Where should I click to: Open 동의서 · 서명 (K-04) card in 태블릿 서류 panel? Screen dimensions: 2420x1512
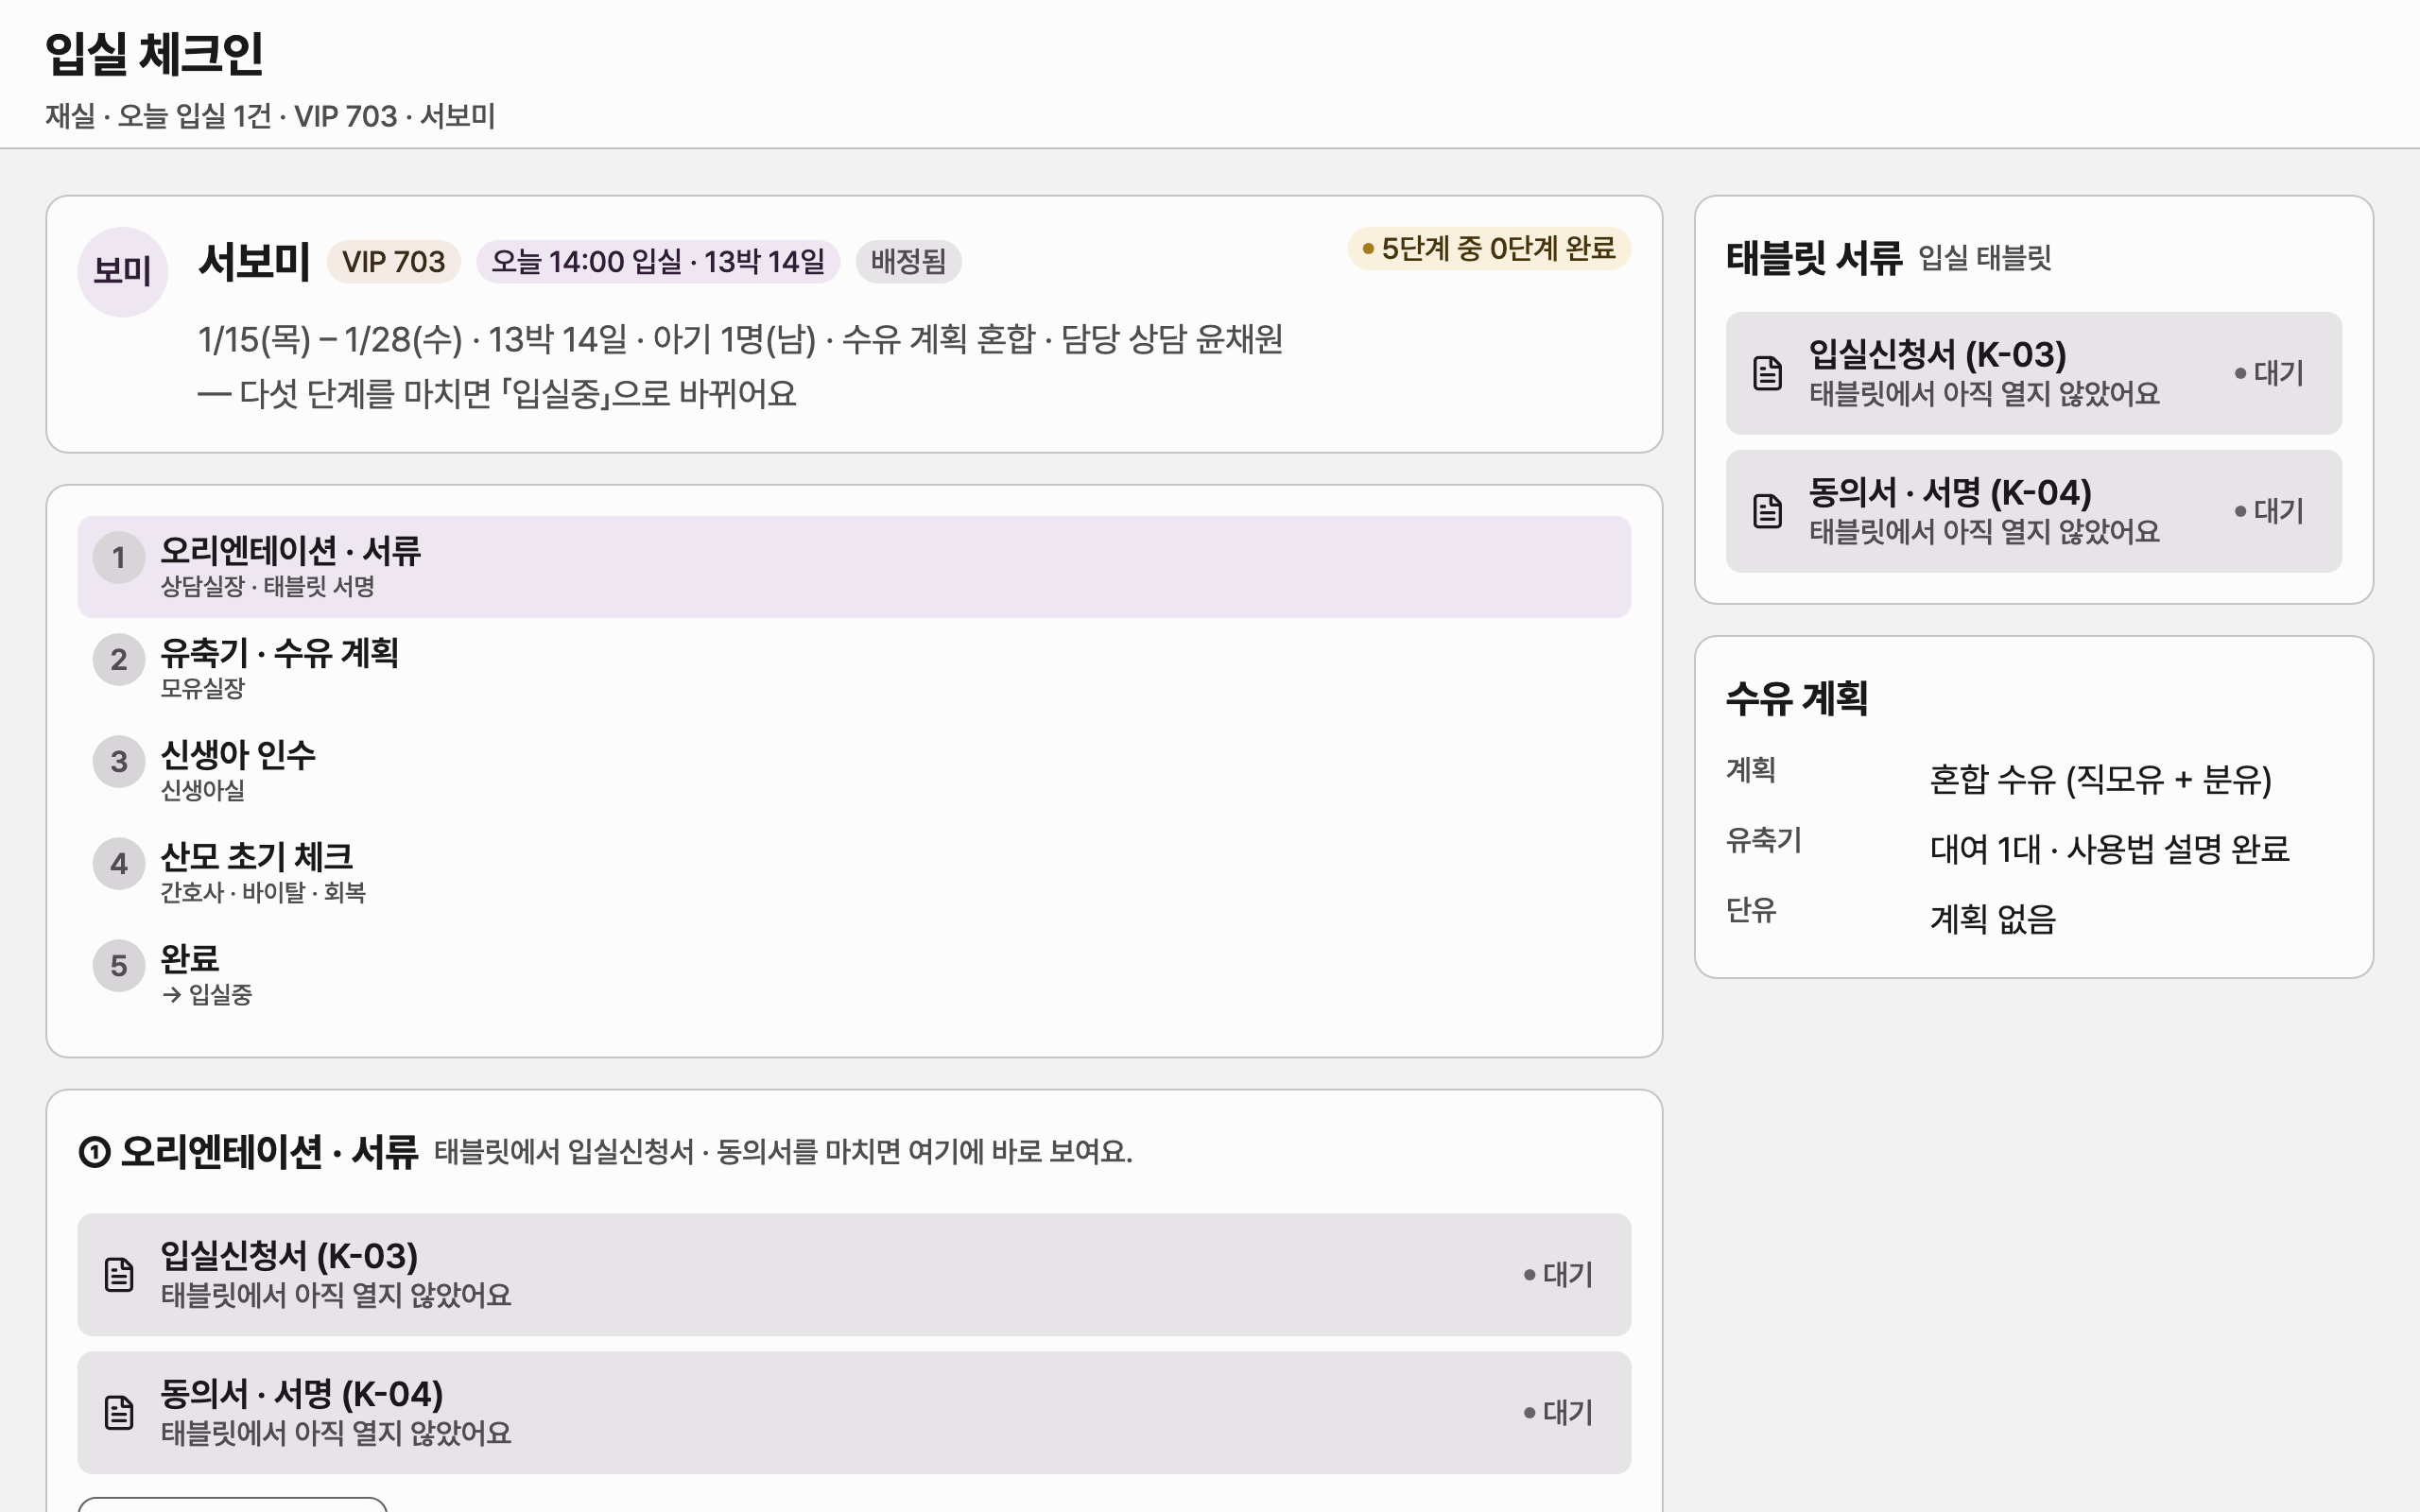click(2033, 511)
